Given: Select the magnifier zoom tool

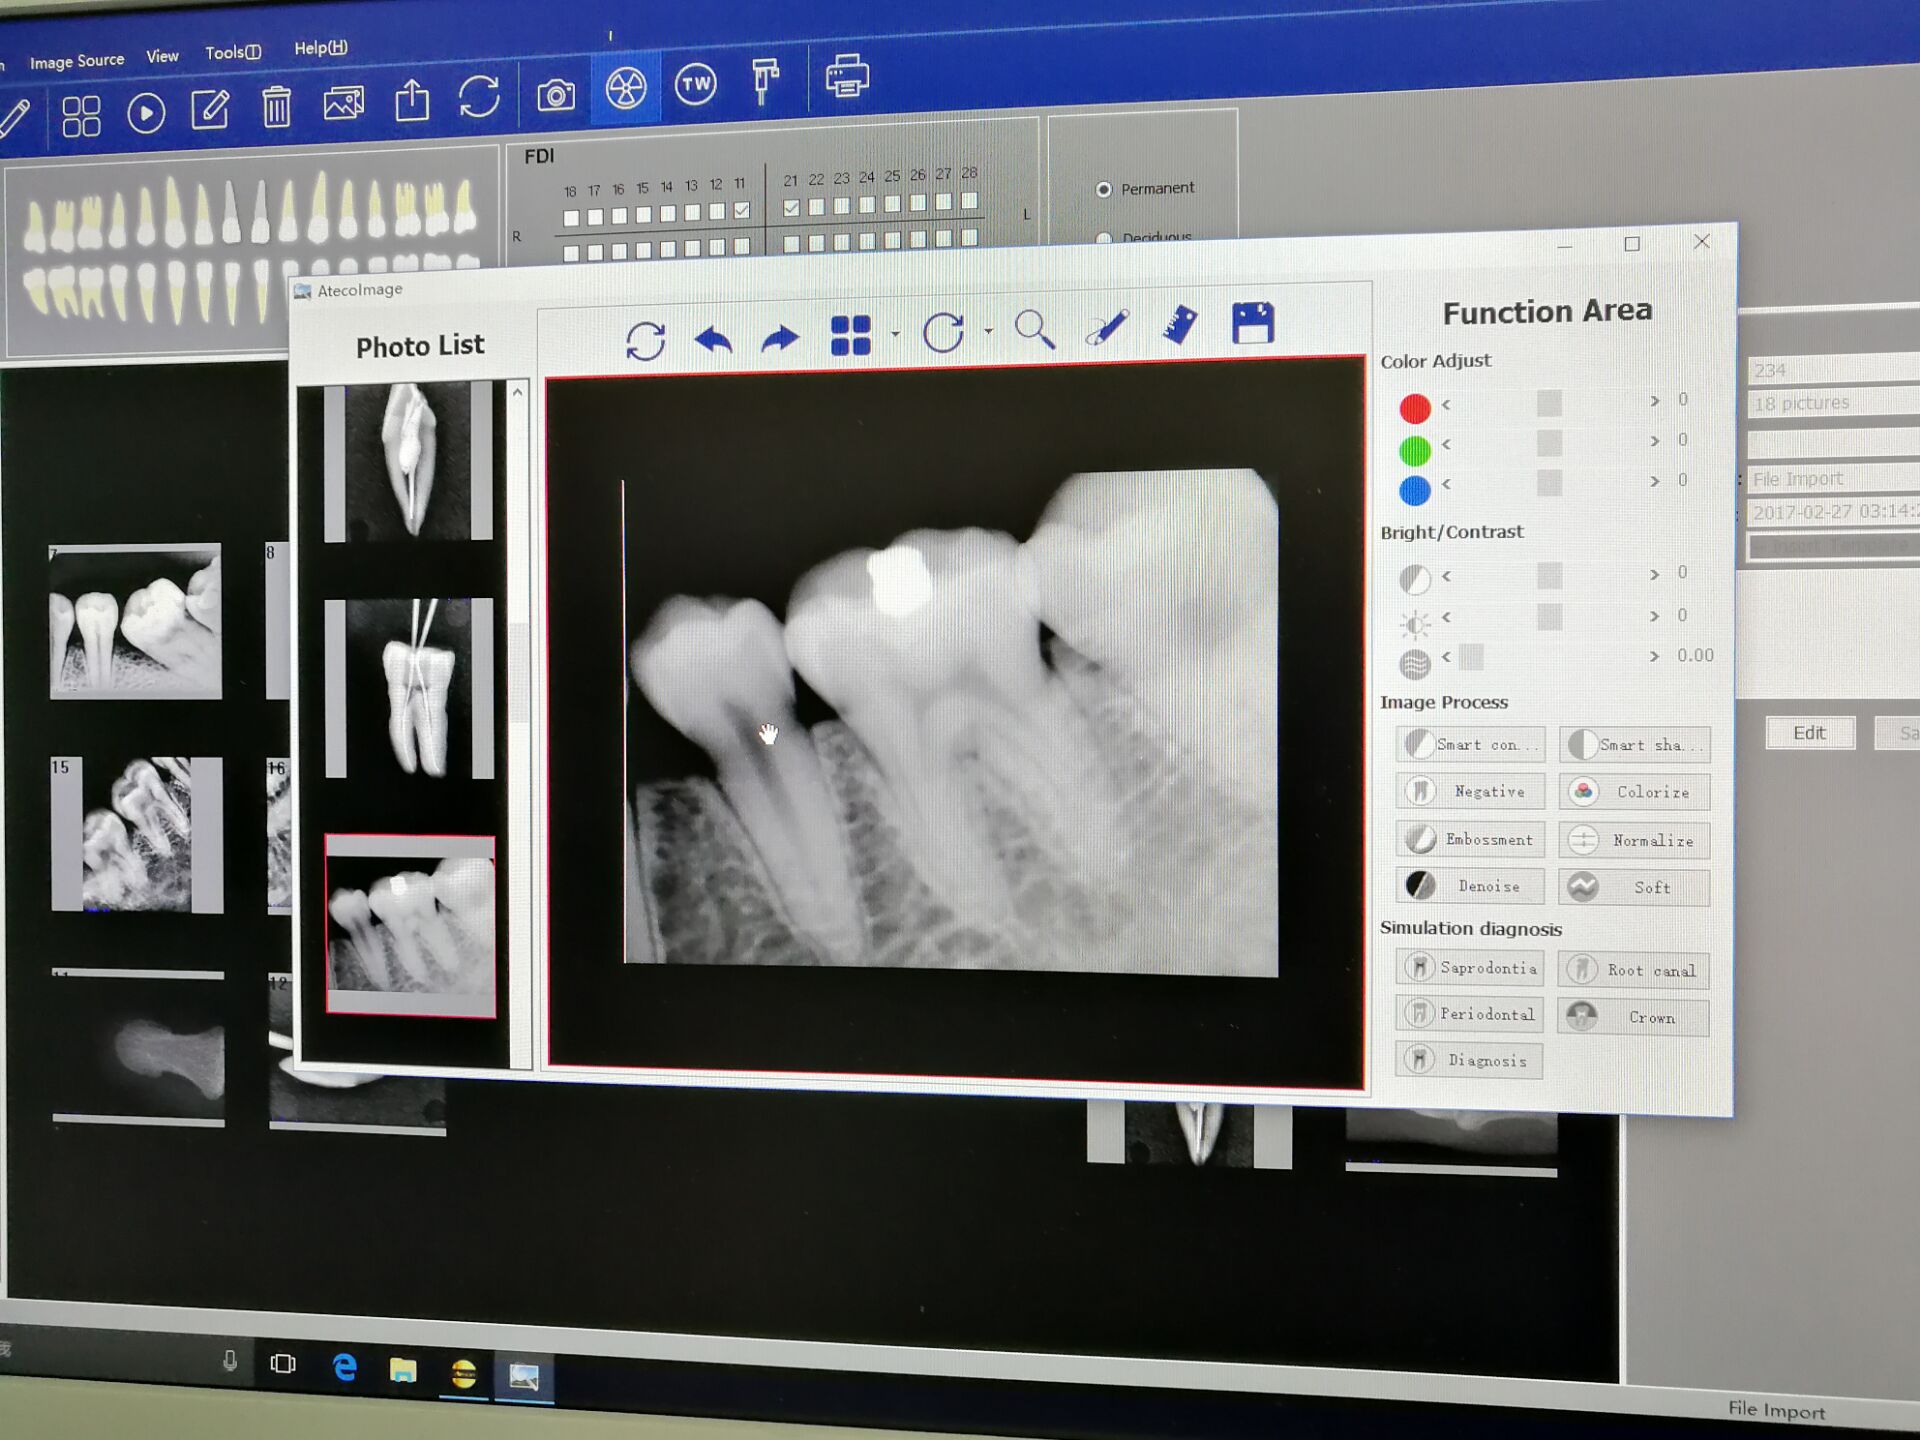Looking at the screenshot, I should pyautogui.click(x=1034, y=329).
